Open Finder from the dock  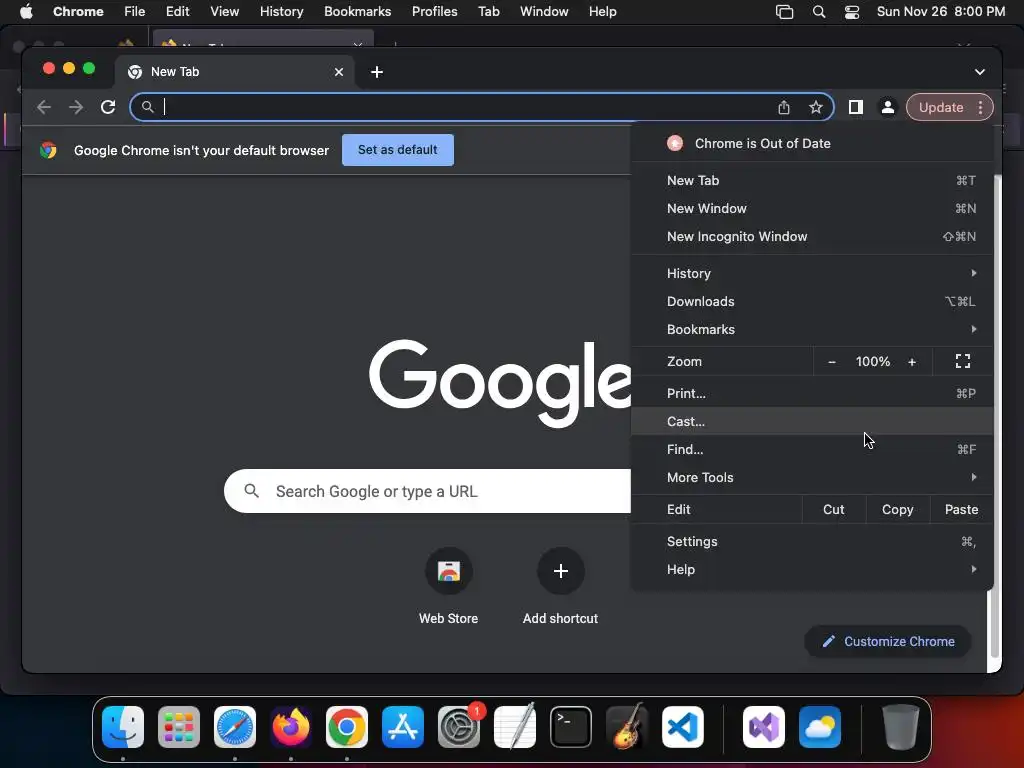coord(123,727)
